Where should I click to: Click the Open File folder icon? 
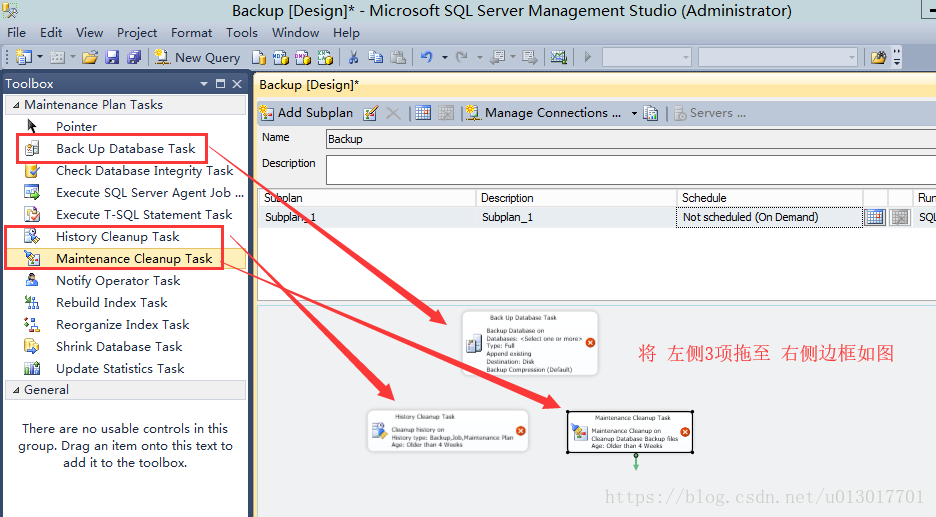point(90,57)
